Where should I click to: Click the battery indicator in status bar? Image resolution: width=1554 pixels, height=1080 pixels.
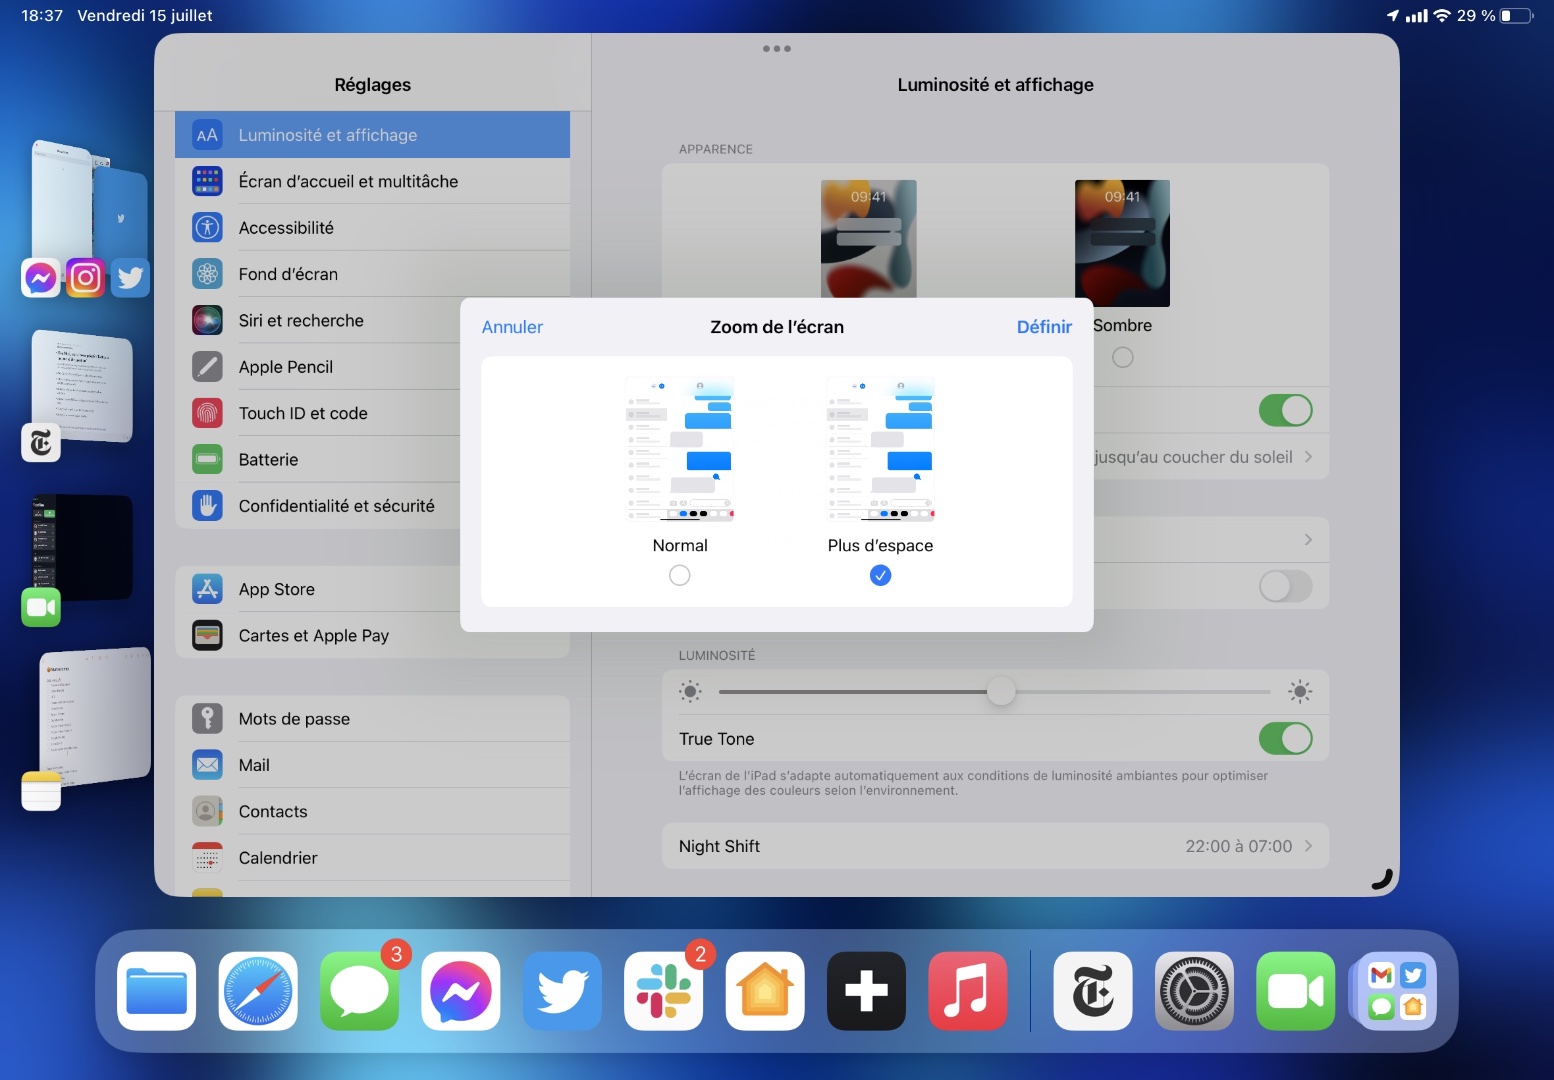tap(1516, 15)
